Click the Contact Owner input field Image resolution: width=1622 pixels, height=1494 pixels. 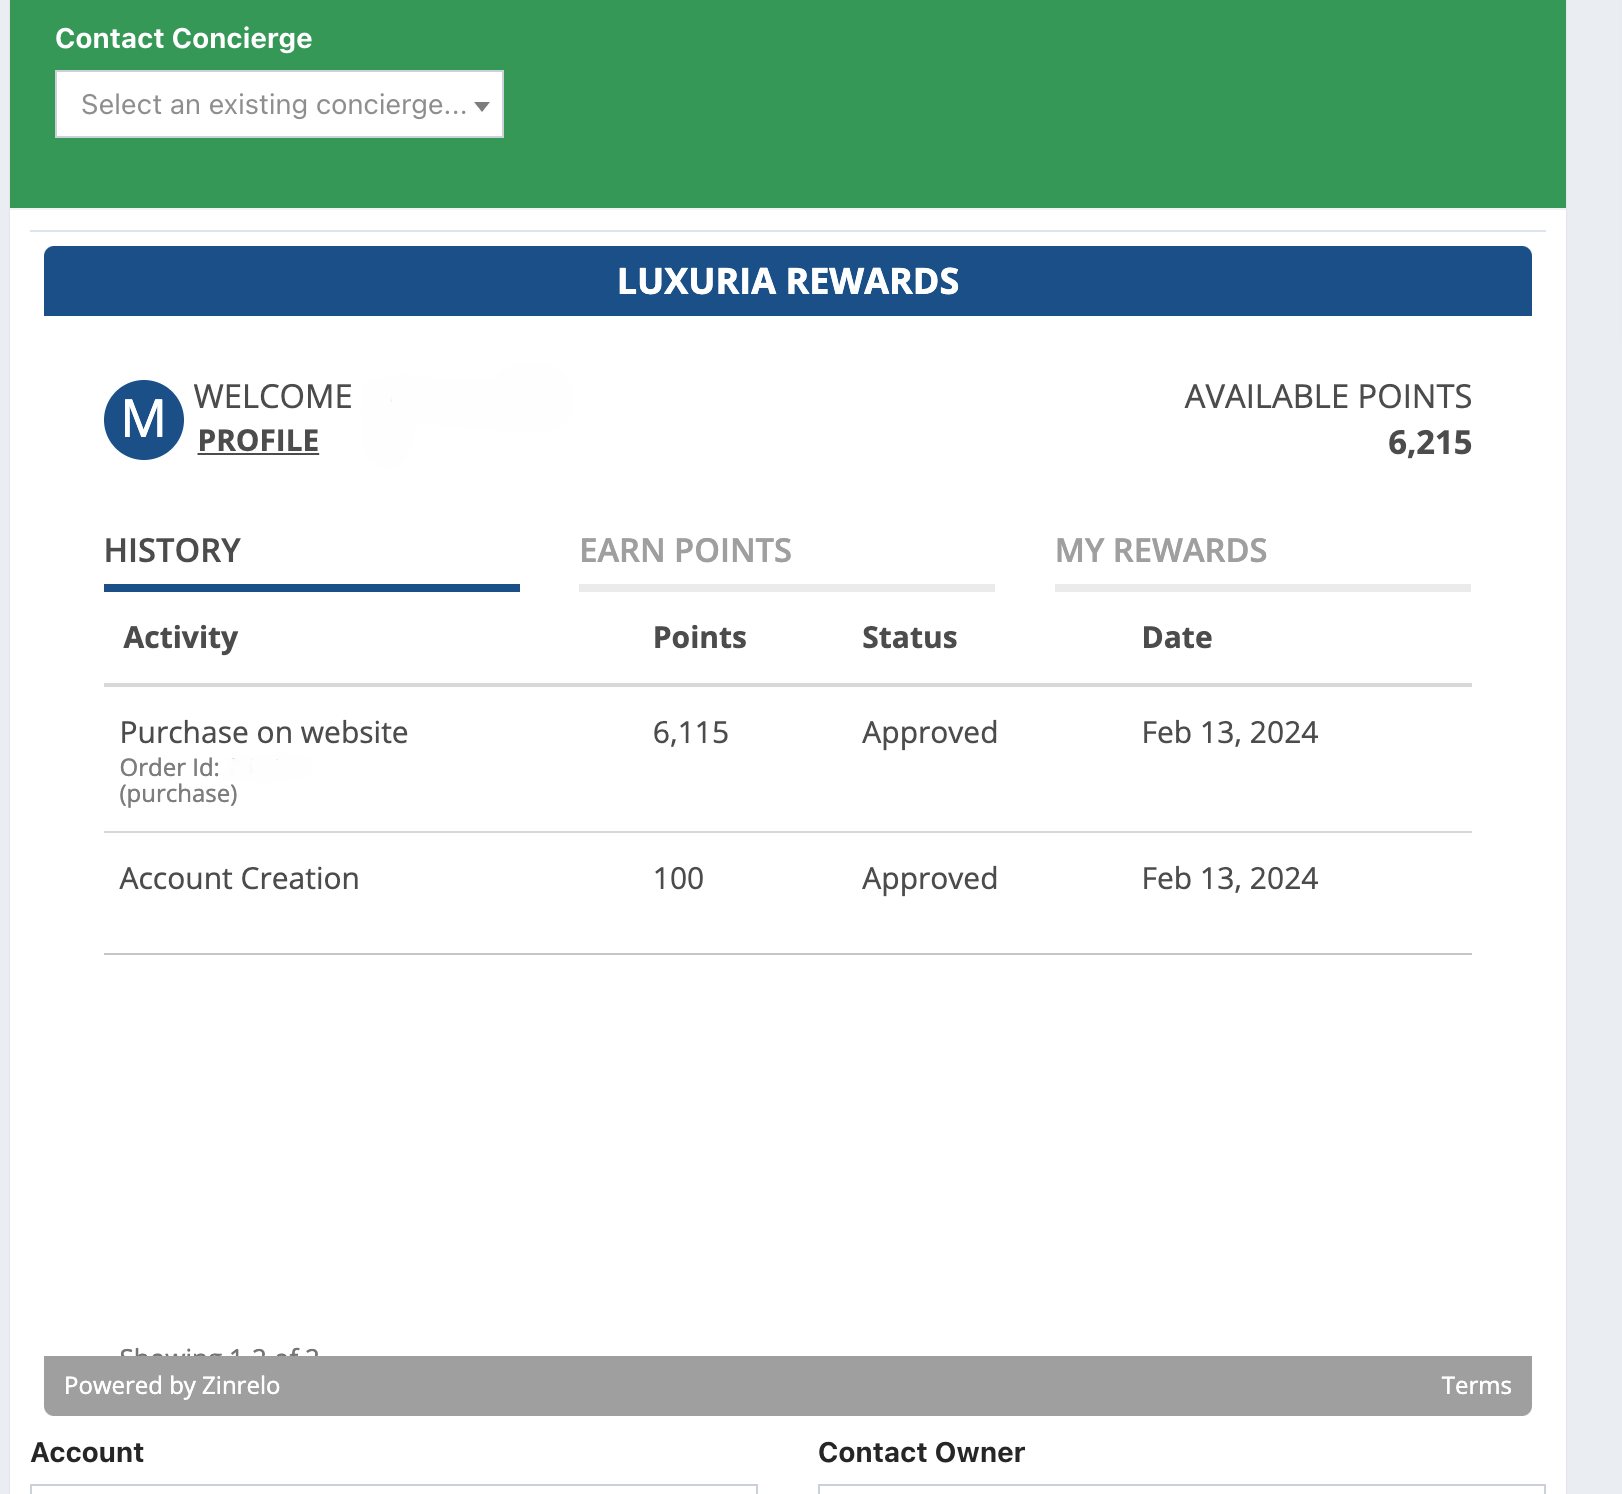(x=1181, y=1488)
